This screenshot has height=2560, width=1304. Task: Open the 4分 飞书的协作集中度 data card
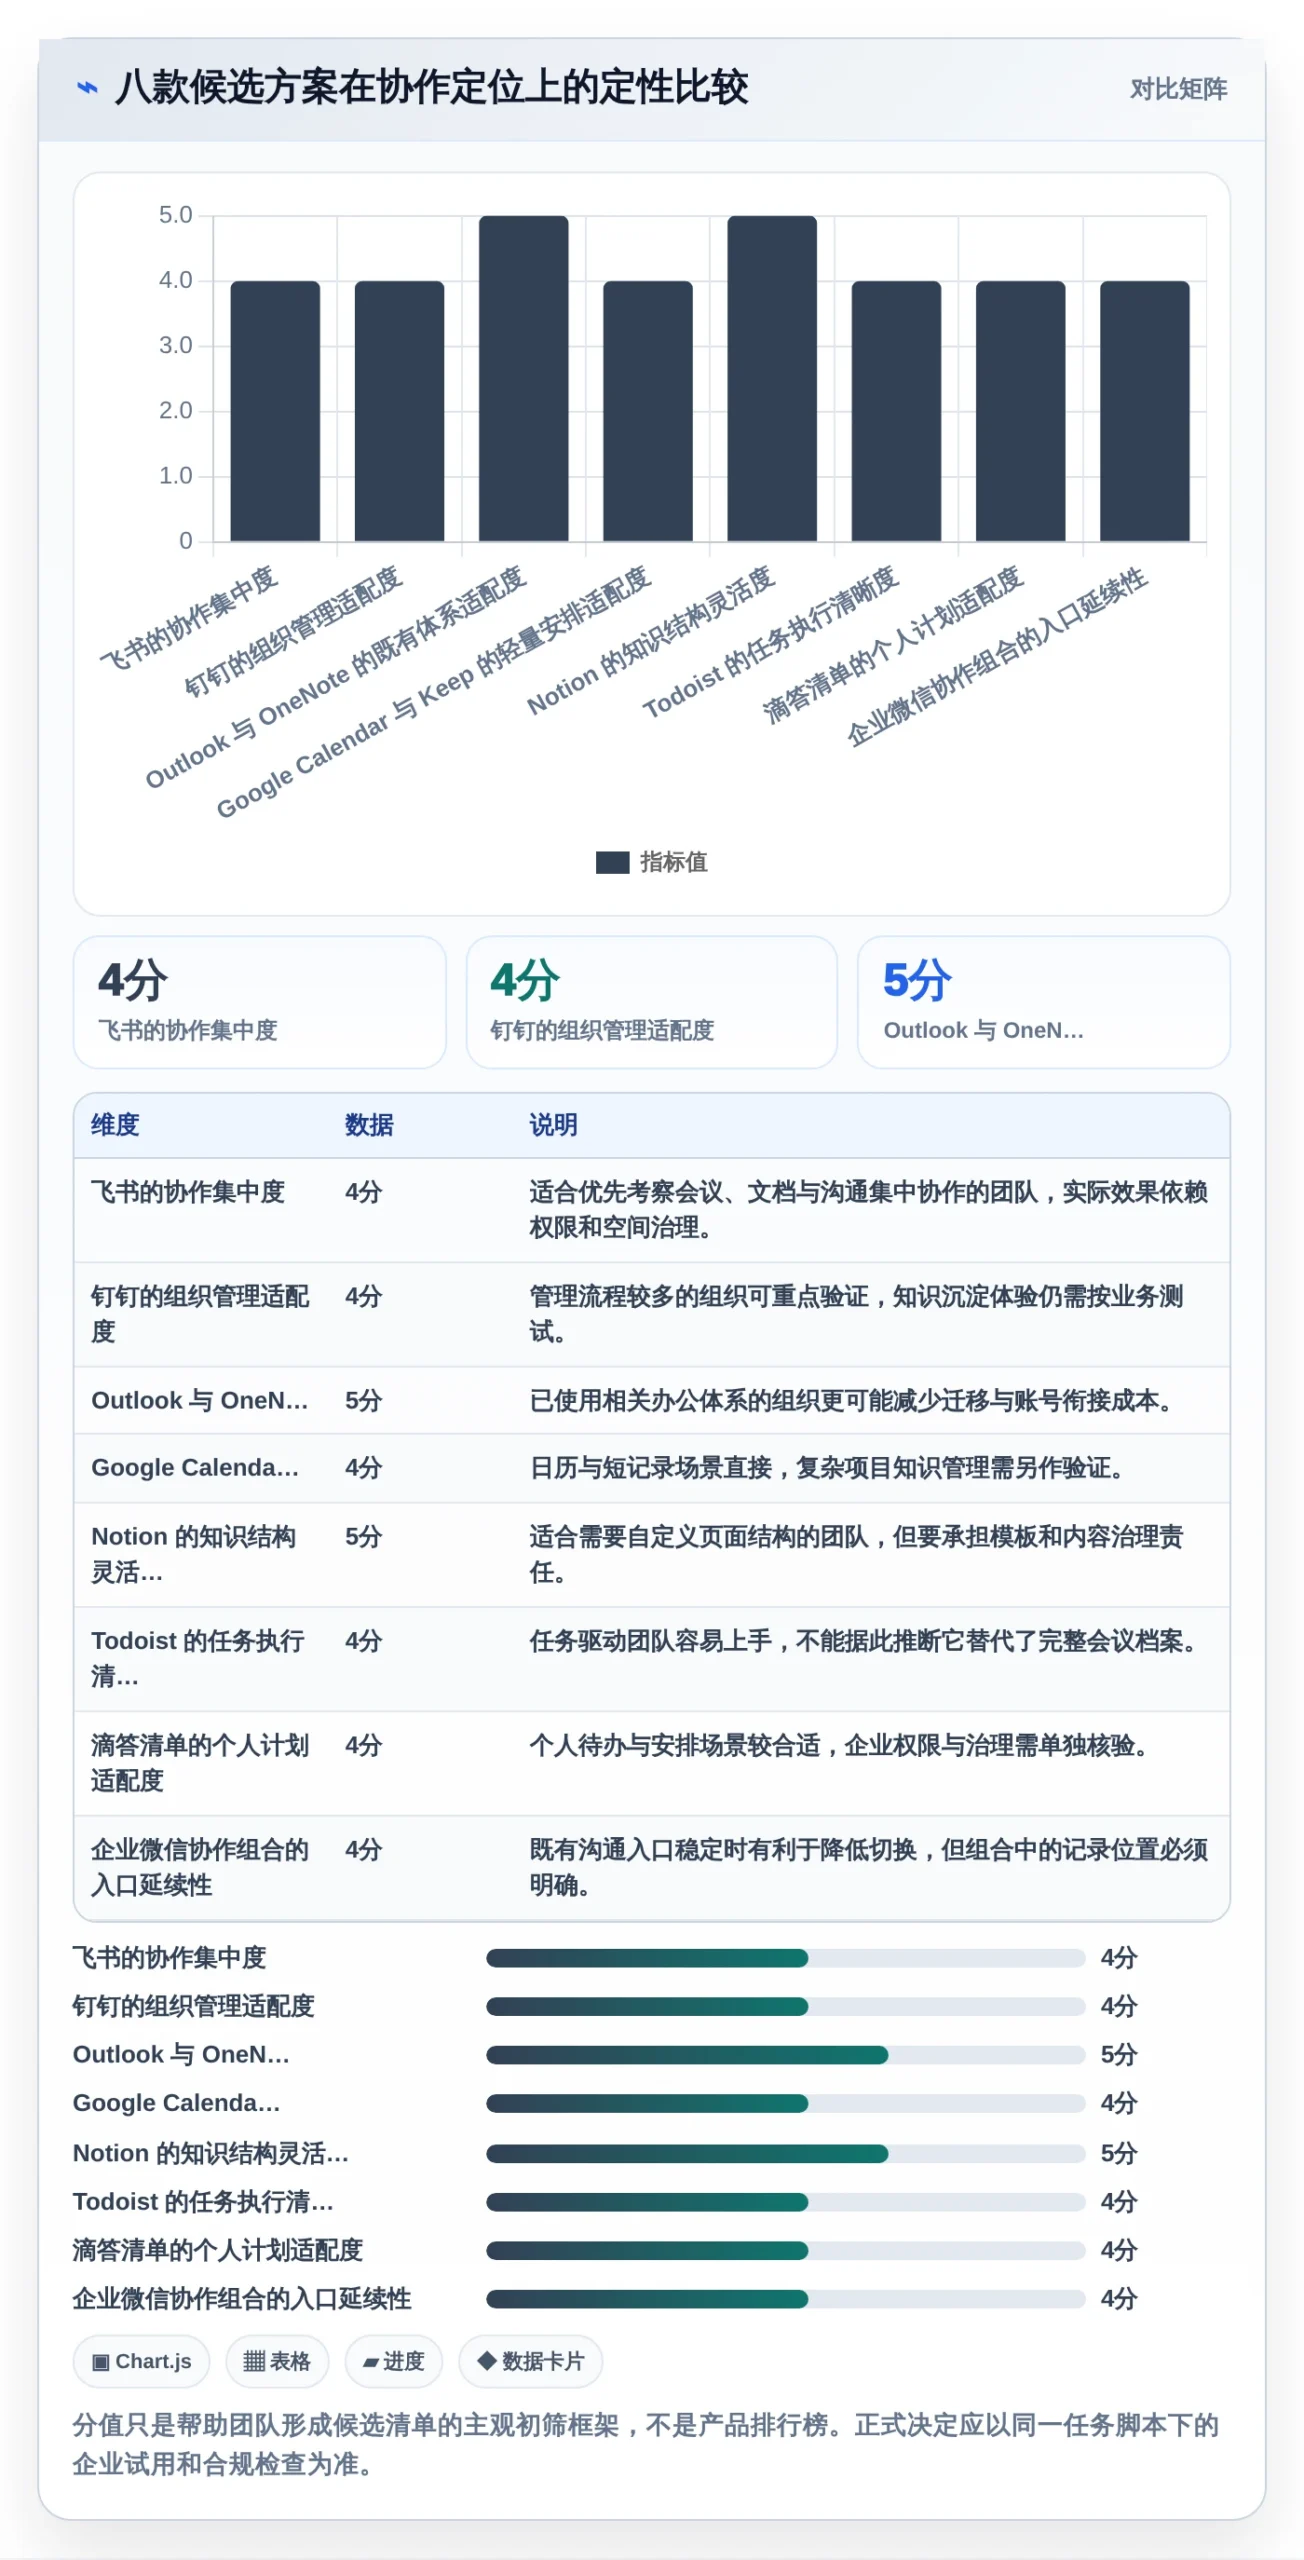pos(260,1002)
